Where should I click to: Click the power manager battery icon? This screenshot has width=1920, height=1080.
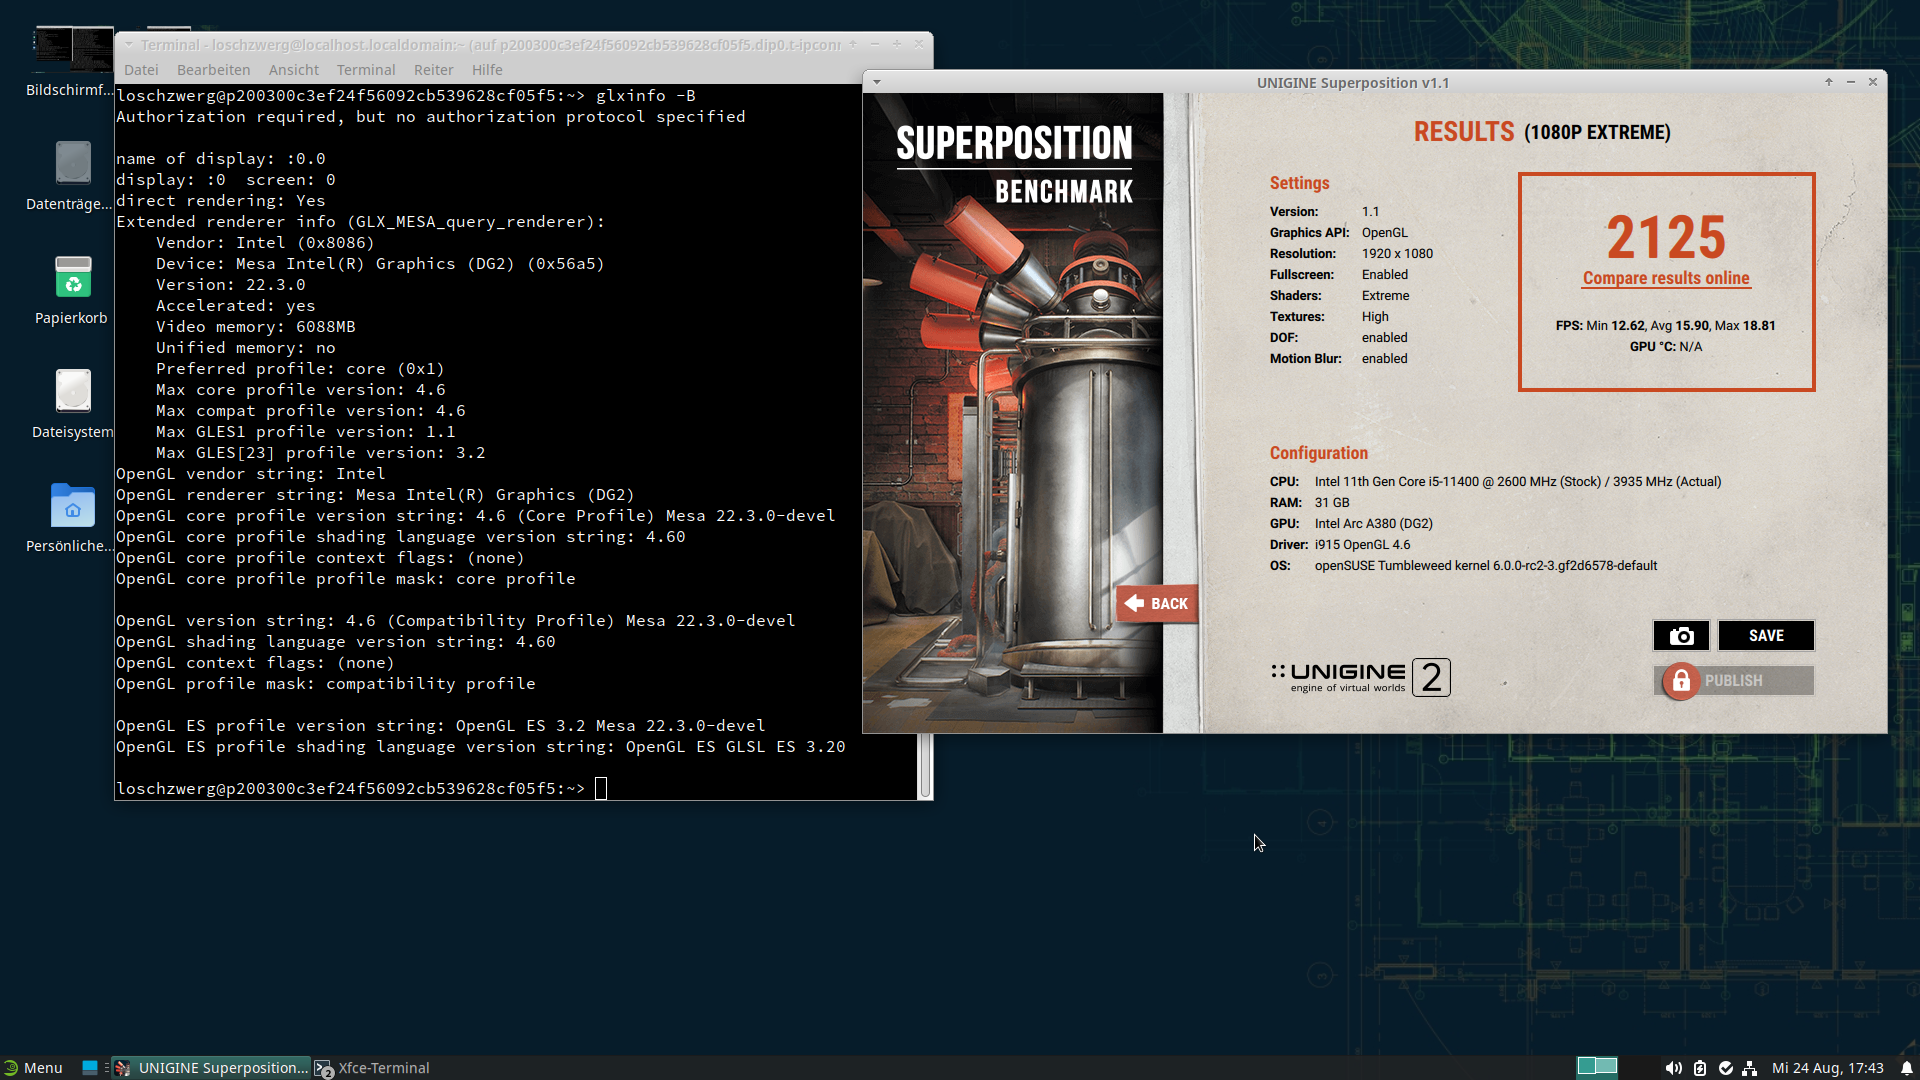[x=1699, y=1068]
